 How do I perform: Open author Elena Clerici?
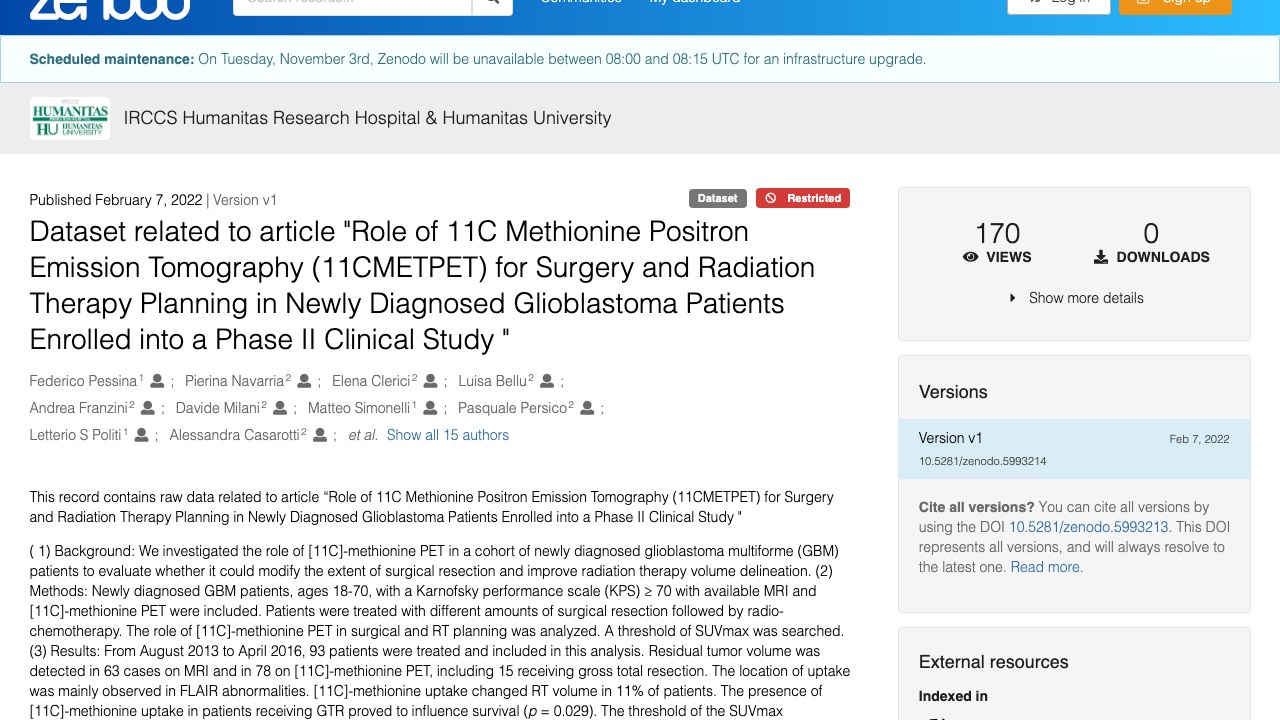coord(371,381)
